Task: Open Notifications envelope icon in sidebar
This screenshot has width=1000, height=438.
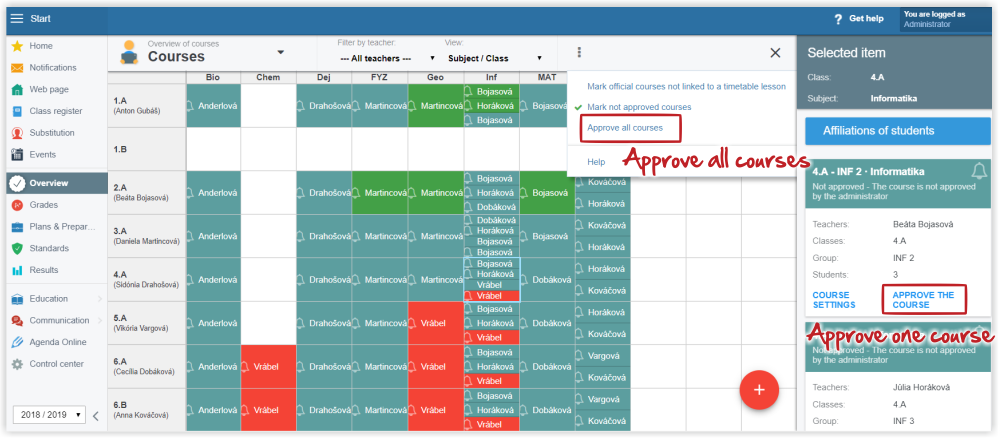Action: click(17, 68)
